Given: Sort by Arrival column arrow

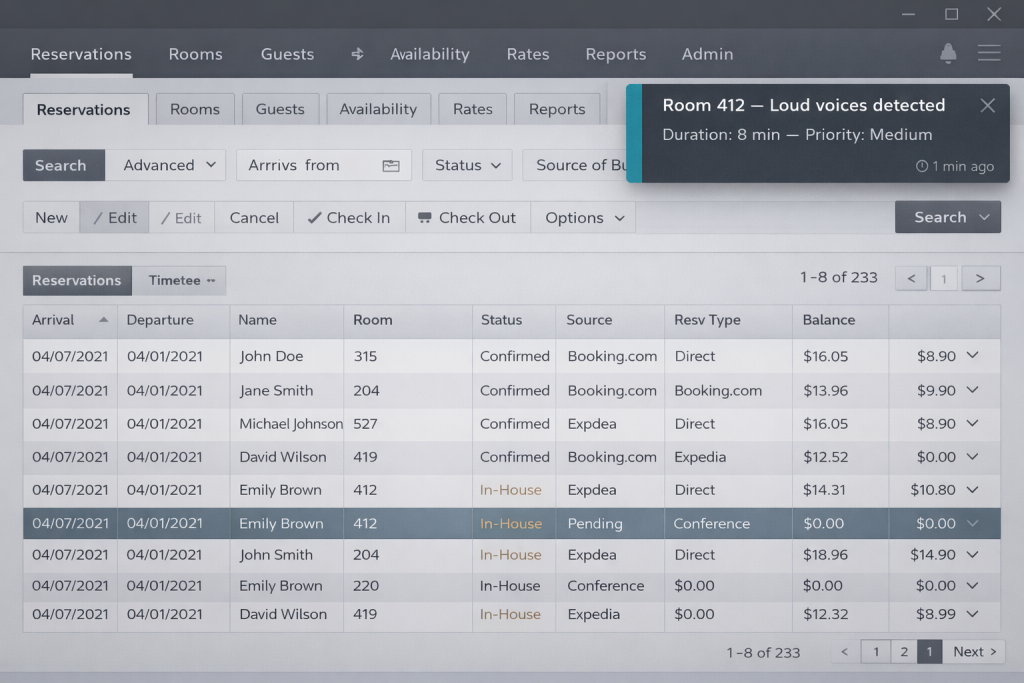Looking at the screenshot, I should tap(103, 320).
